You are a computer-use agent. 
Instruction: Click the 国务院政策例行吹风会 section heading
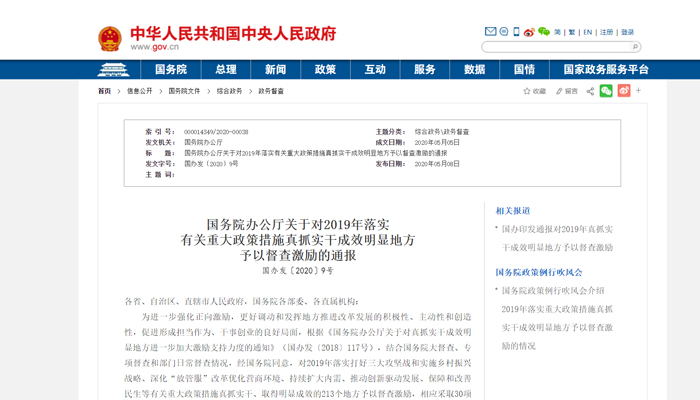539,272
